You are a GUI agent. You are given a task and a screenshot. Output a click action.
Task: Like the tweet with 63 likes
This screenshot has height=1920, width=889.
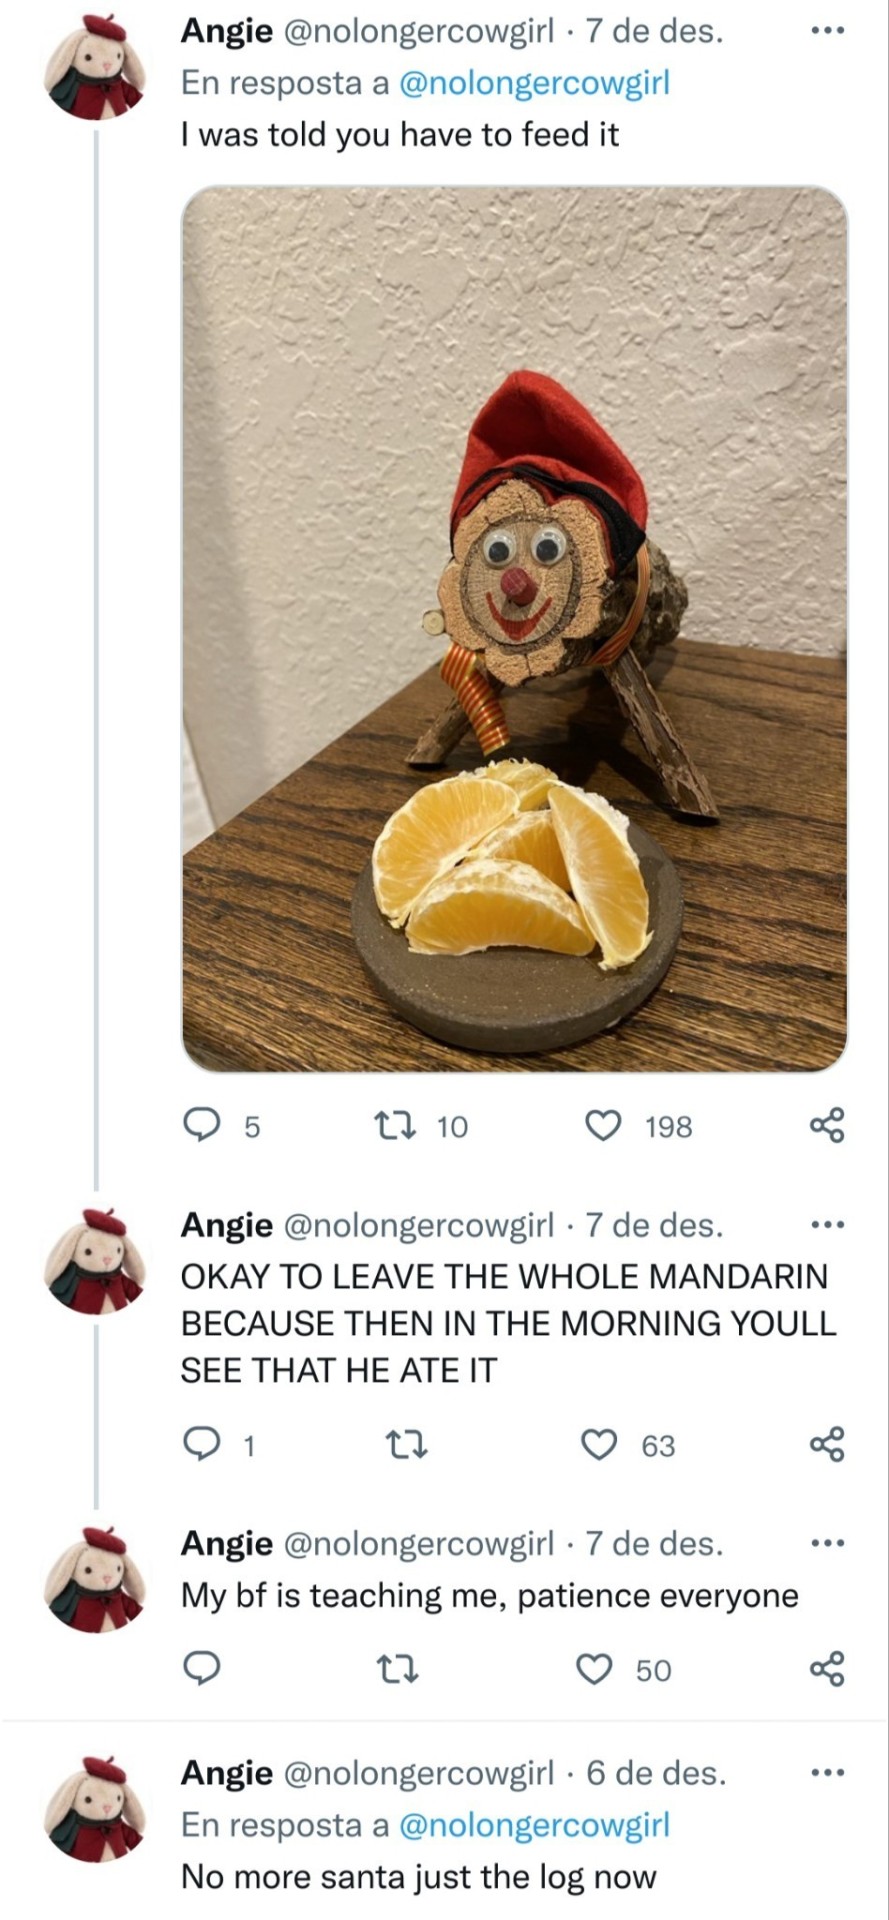click(x=599, y=1445)
